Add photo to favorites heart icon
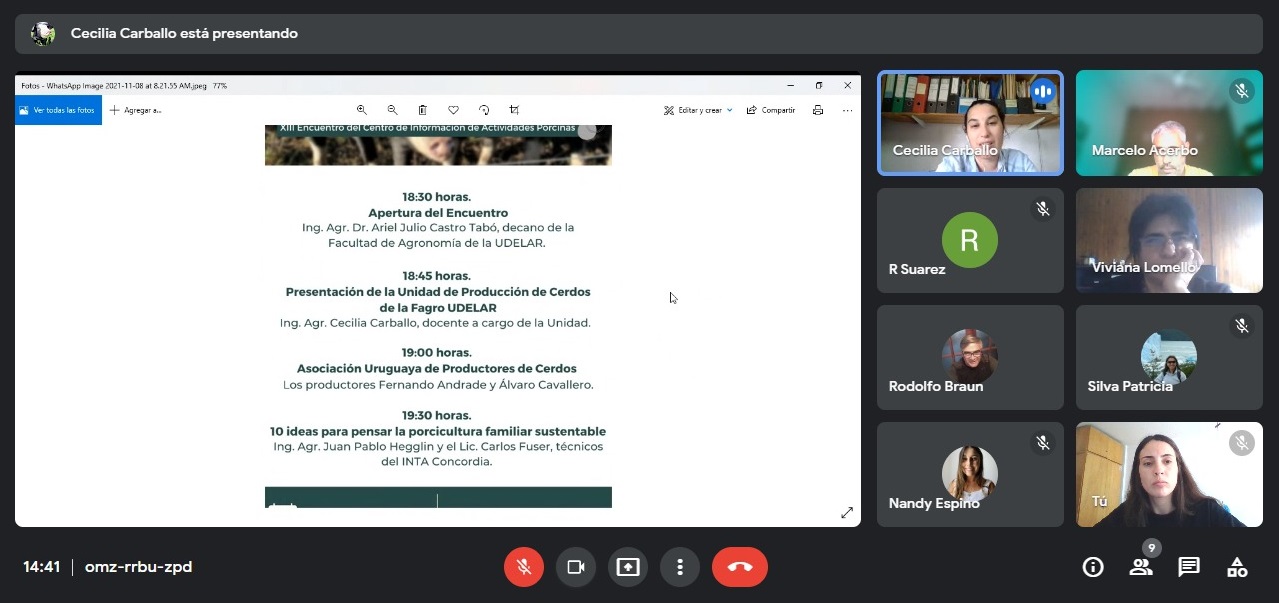 [453, 110]
